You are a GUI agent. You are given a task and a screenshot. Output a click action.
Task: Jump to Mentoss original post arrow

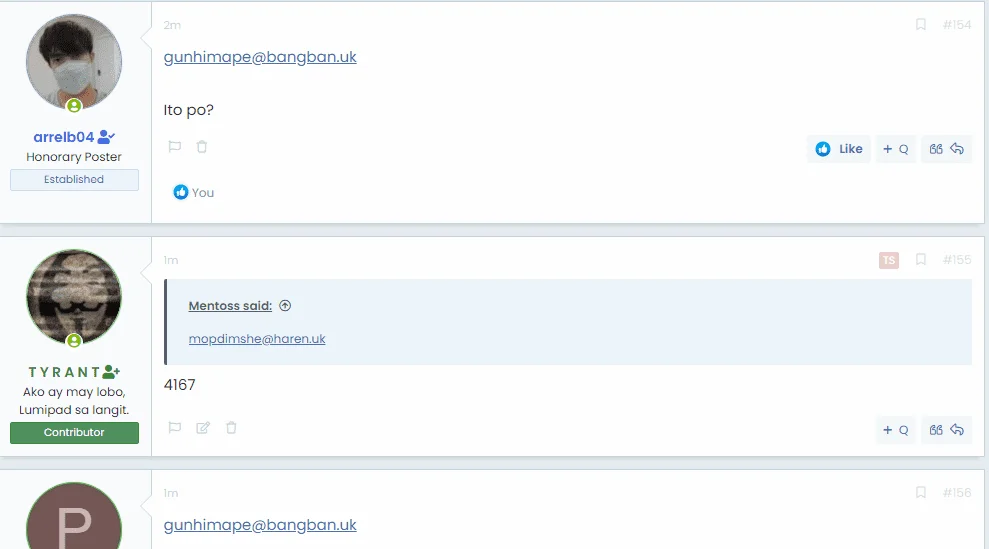pyautogui.click(x=285, y=305)
